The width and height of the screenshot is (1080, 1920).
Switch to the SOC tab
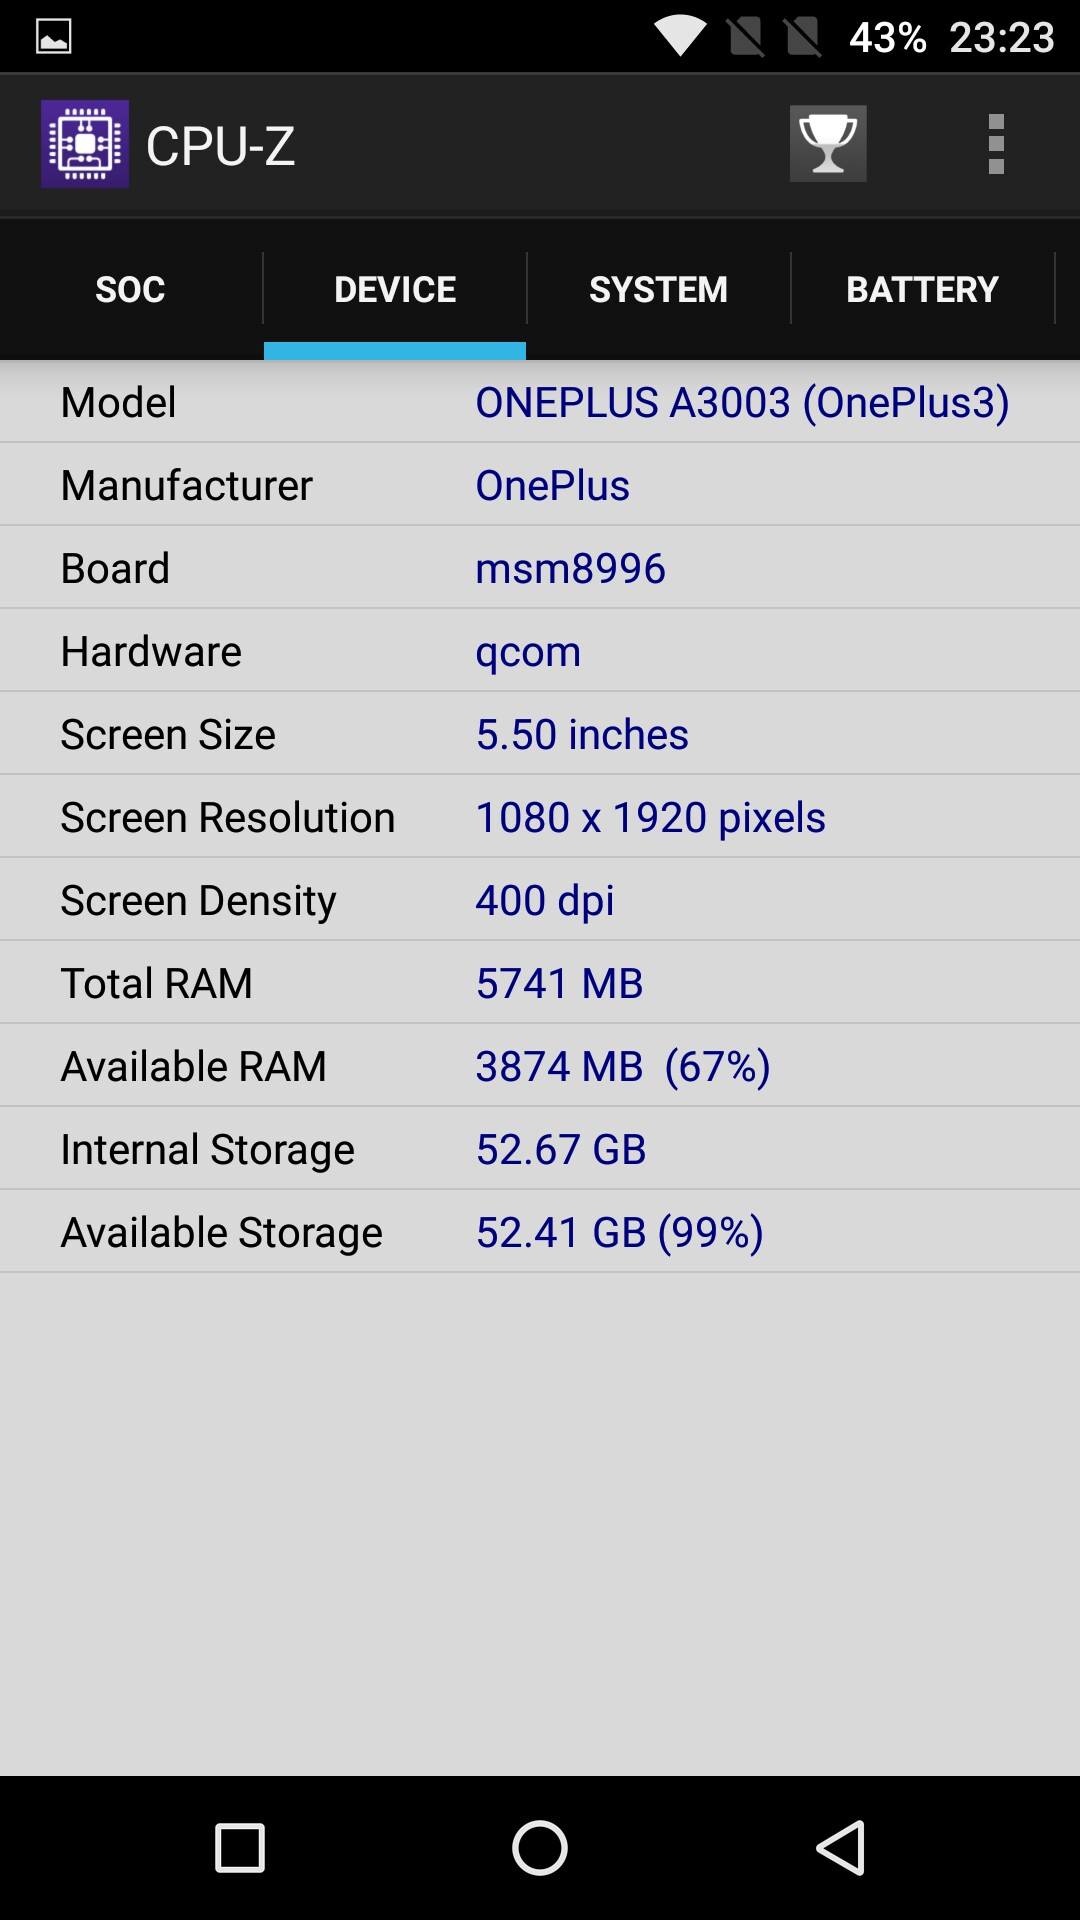130,289
